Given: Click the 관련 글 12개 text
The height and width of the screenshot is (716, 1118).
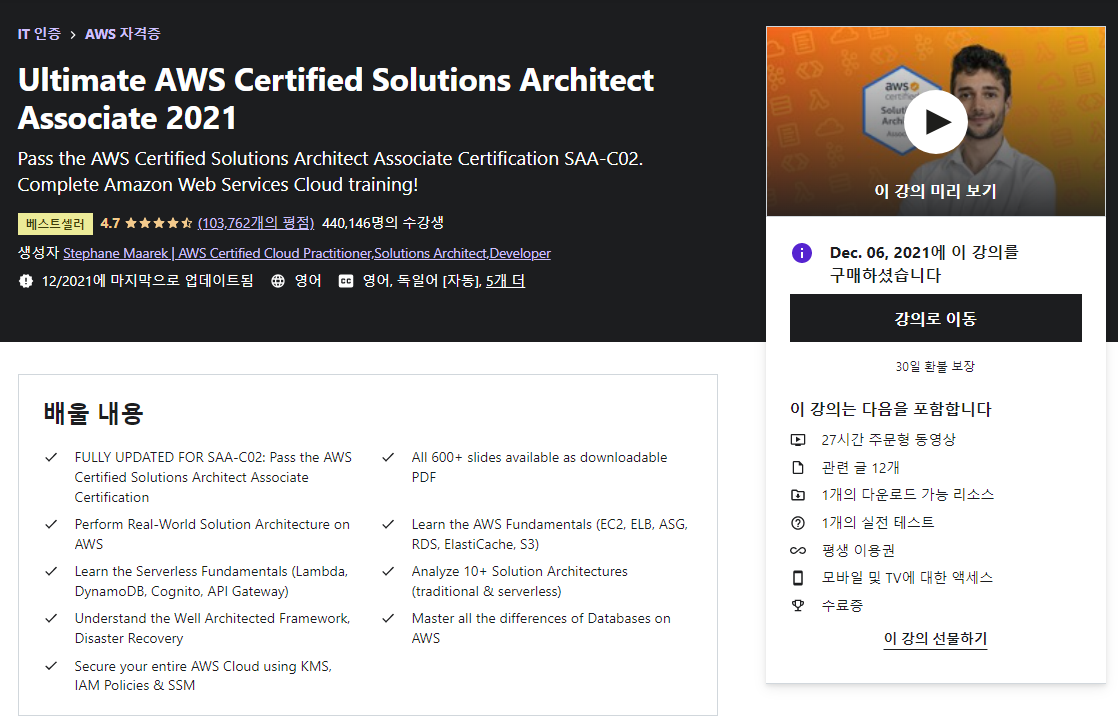Looking at the screenshot, I should tap(860, 468).
